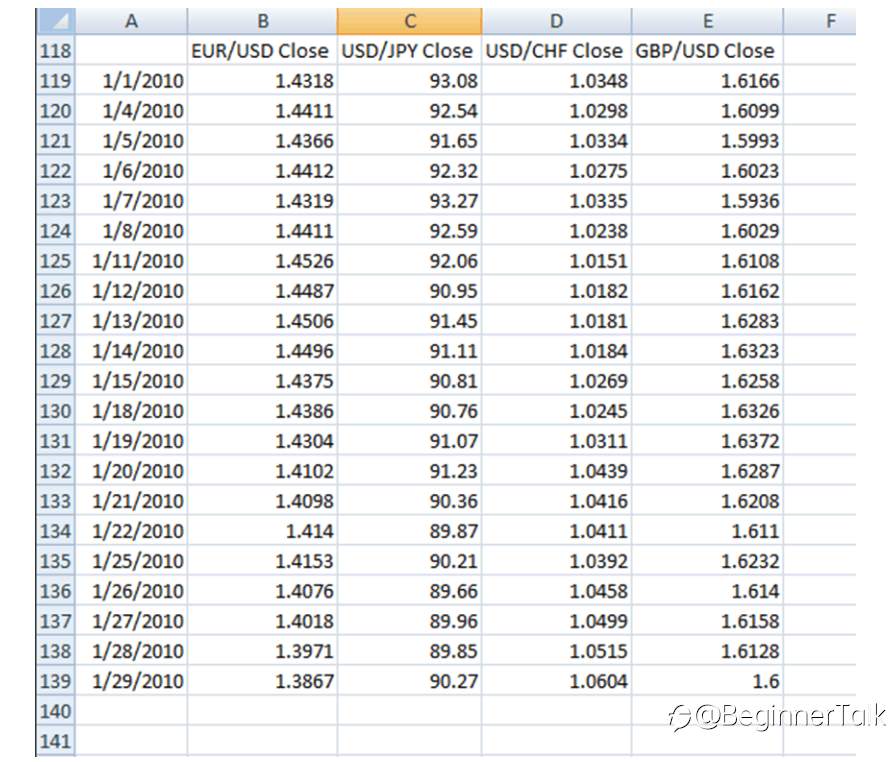The height and width of the screenshot is (762, 896).
Task: Click USD/CHF value 1.0515
Action: [557, 651]
